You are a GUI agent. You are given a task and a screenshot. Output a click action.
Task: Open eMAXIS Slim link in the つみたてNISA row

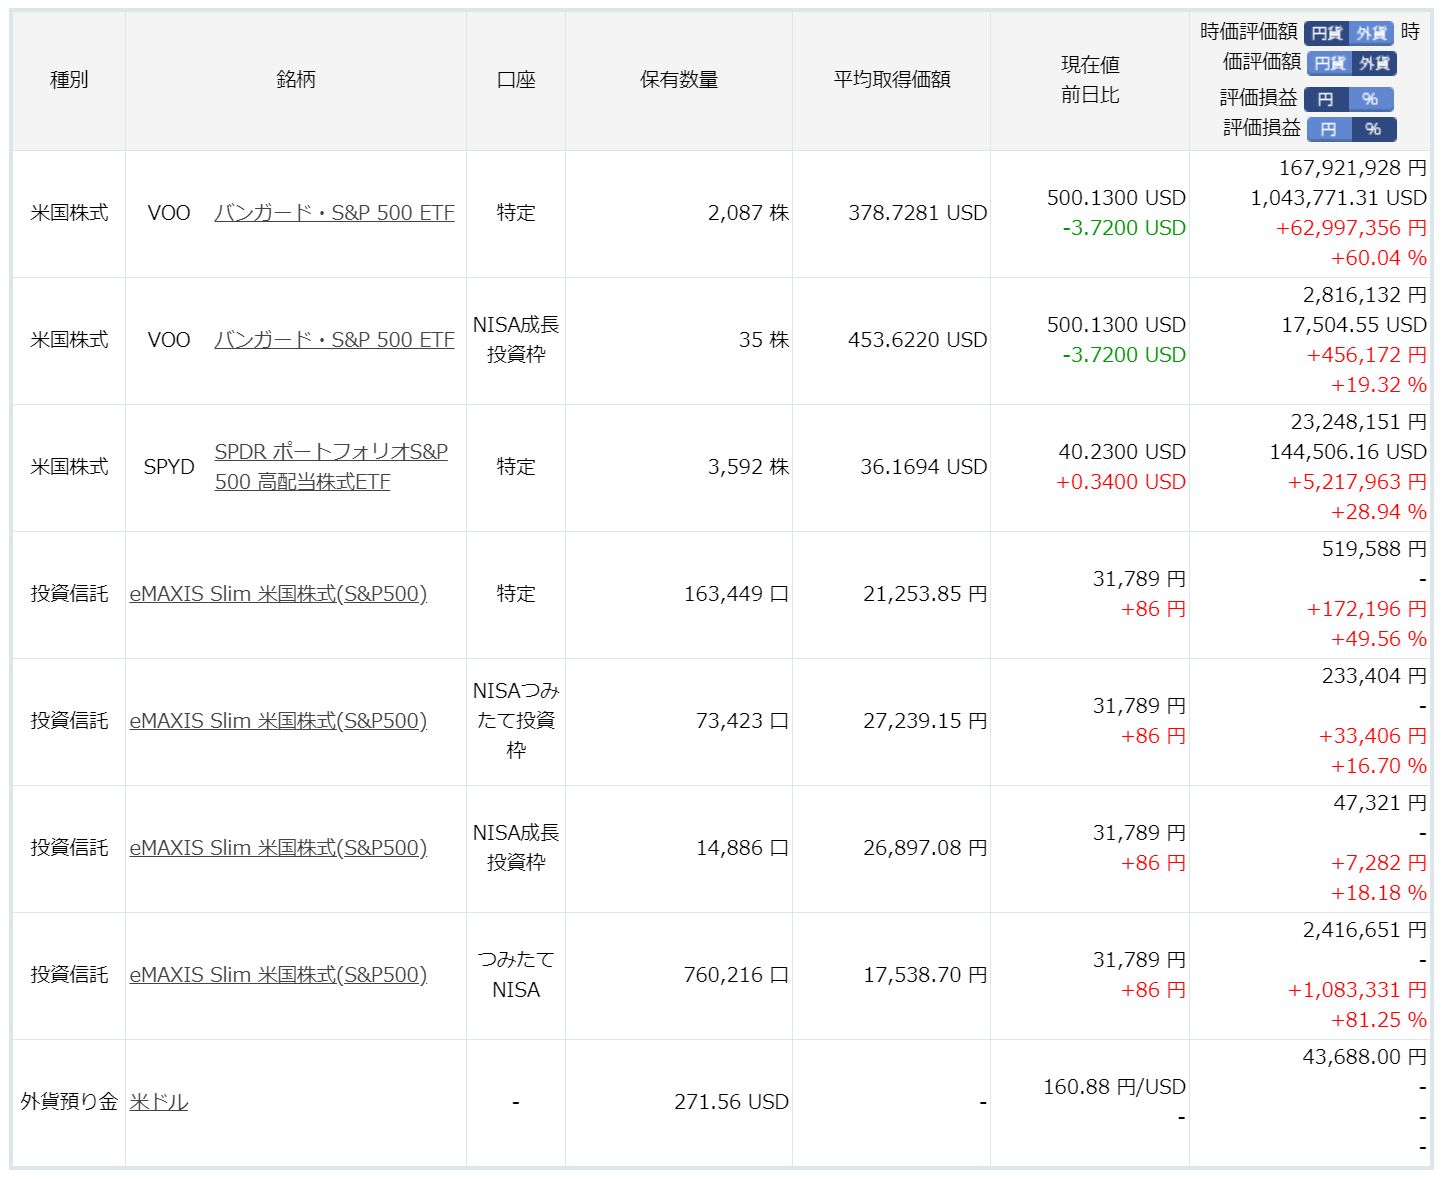pyautogui.click(x=278, y=975)
